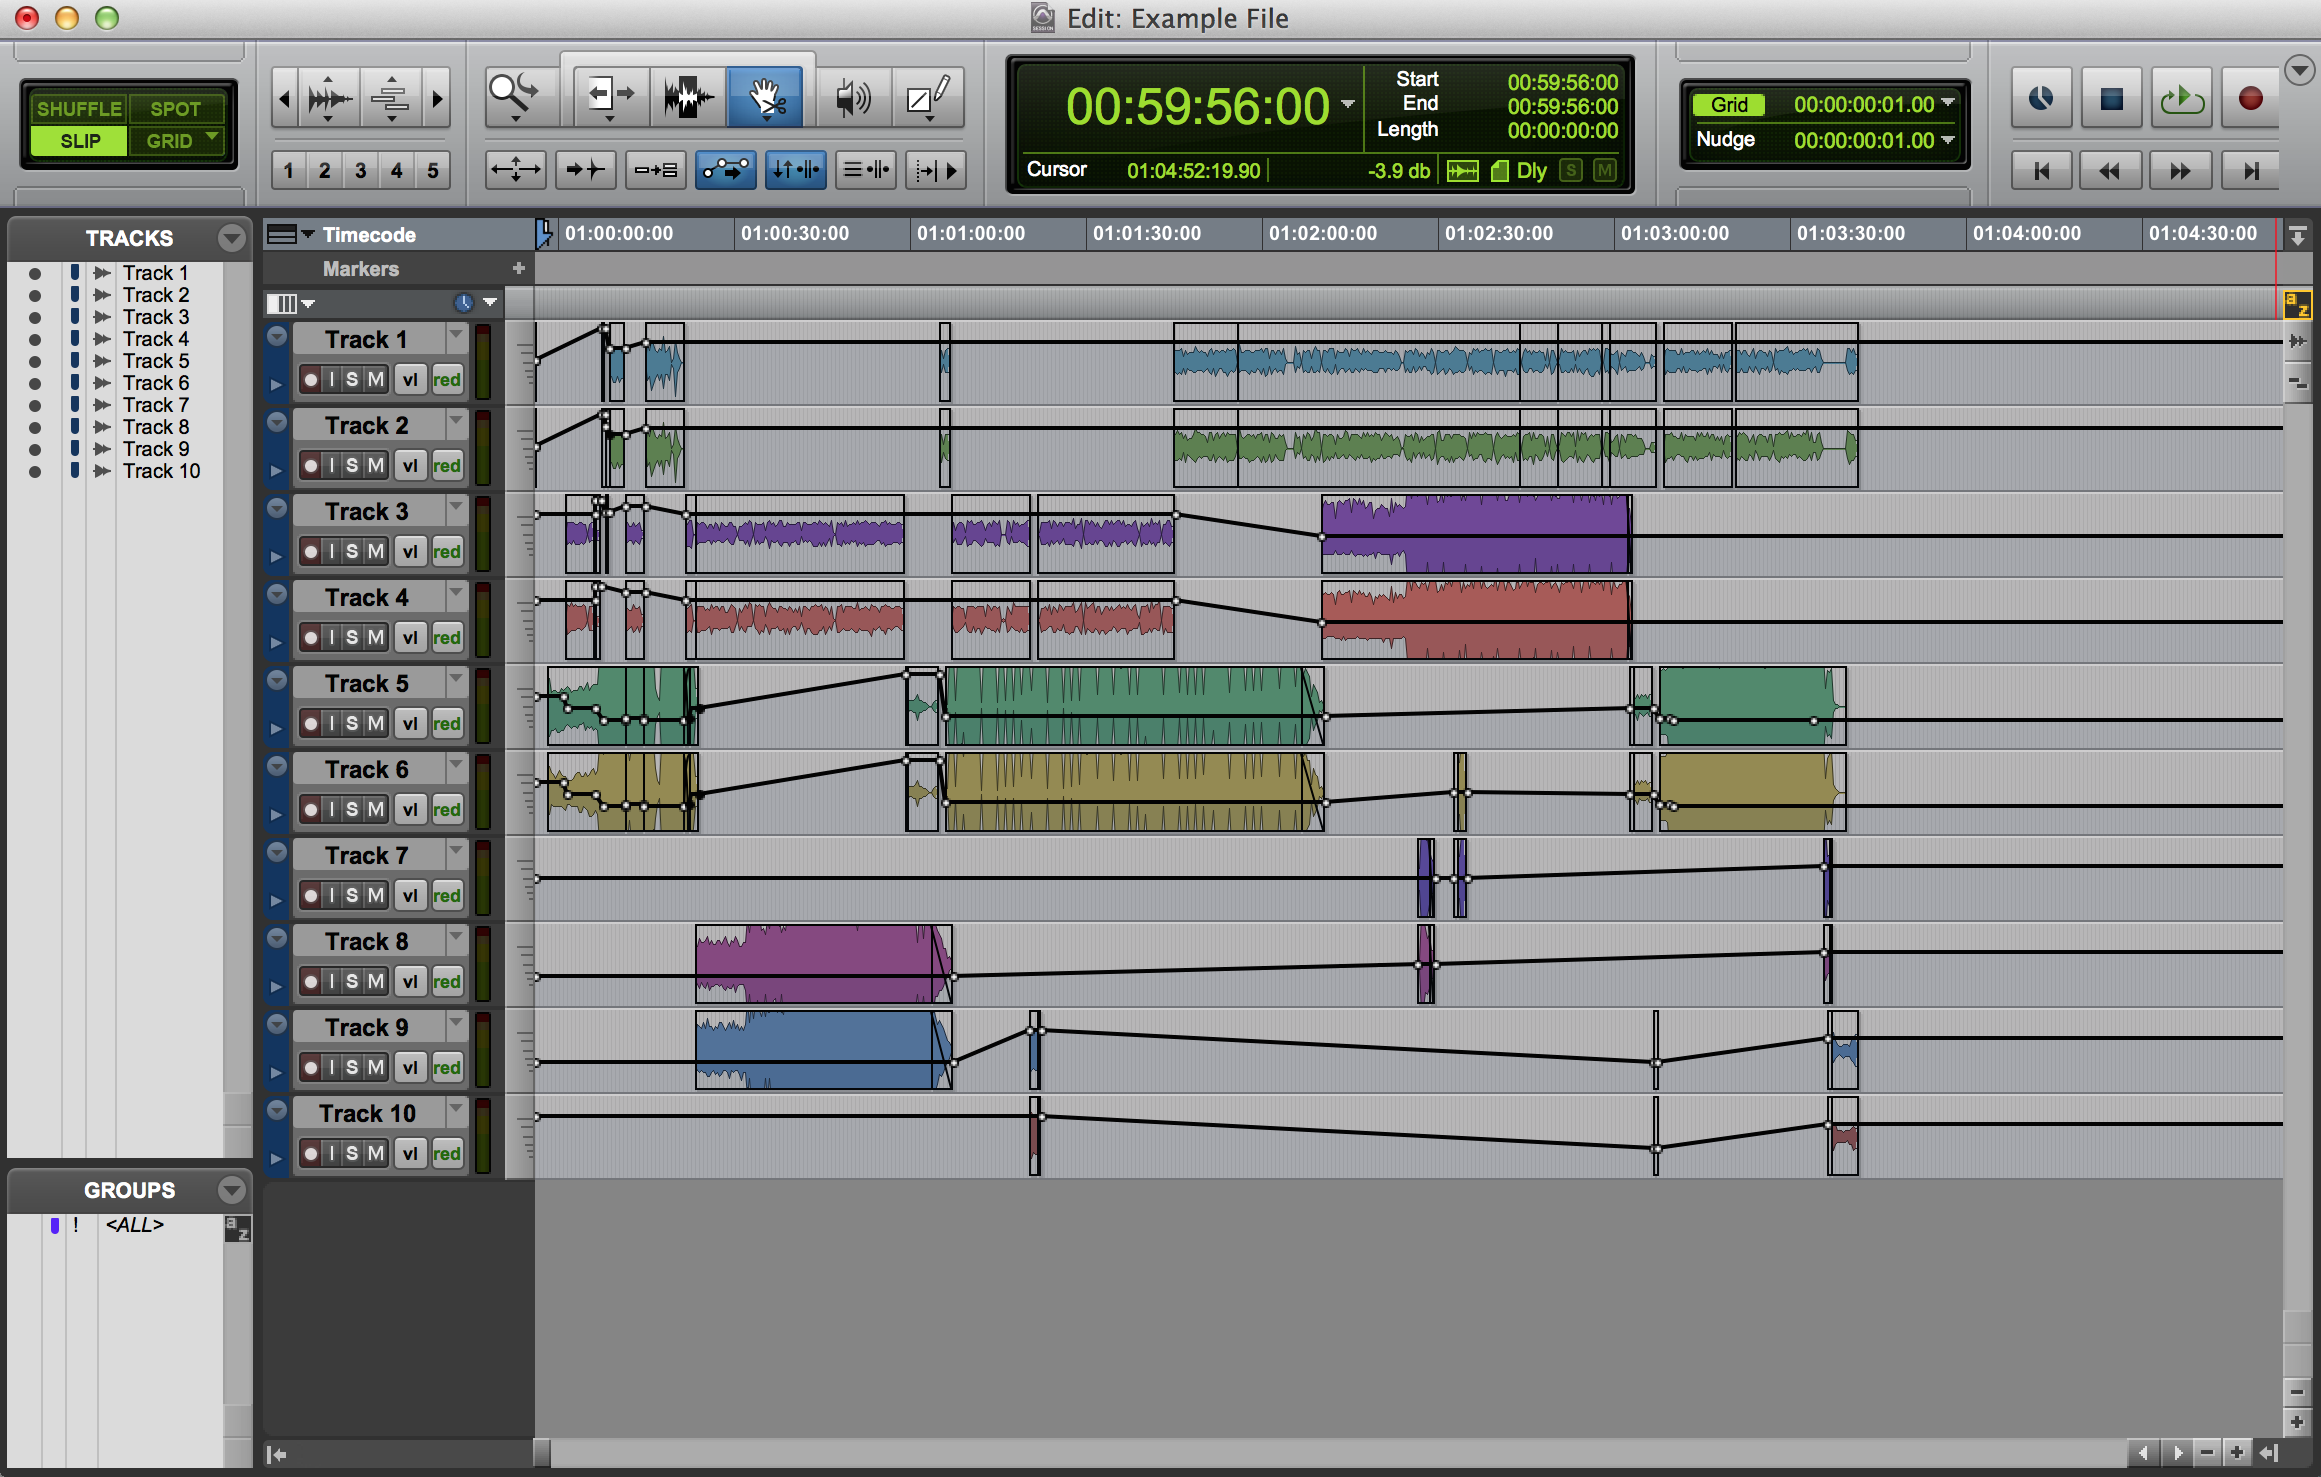Select the Zoom tool

pyautogui.click(x=513, y=98)
